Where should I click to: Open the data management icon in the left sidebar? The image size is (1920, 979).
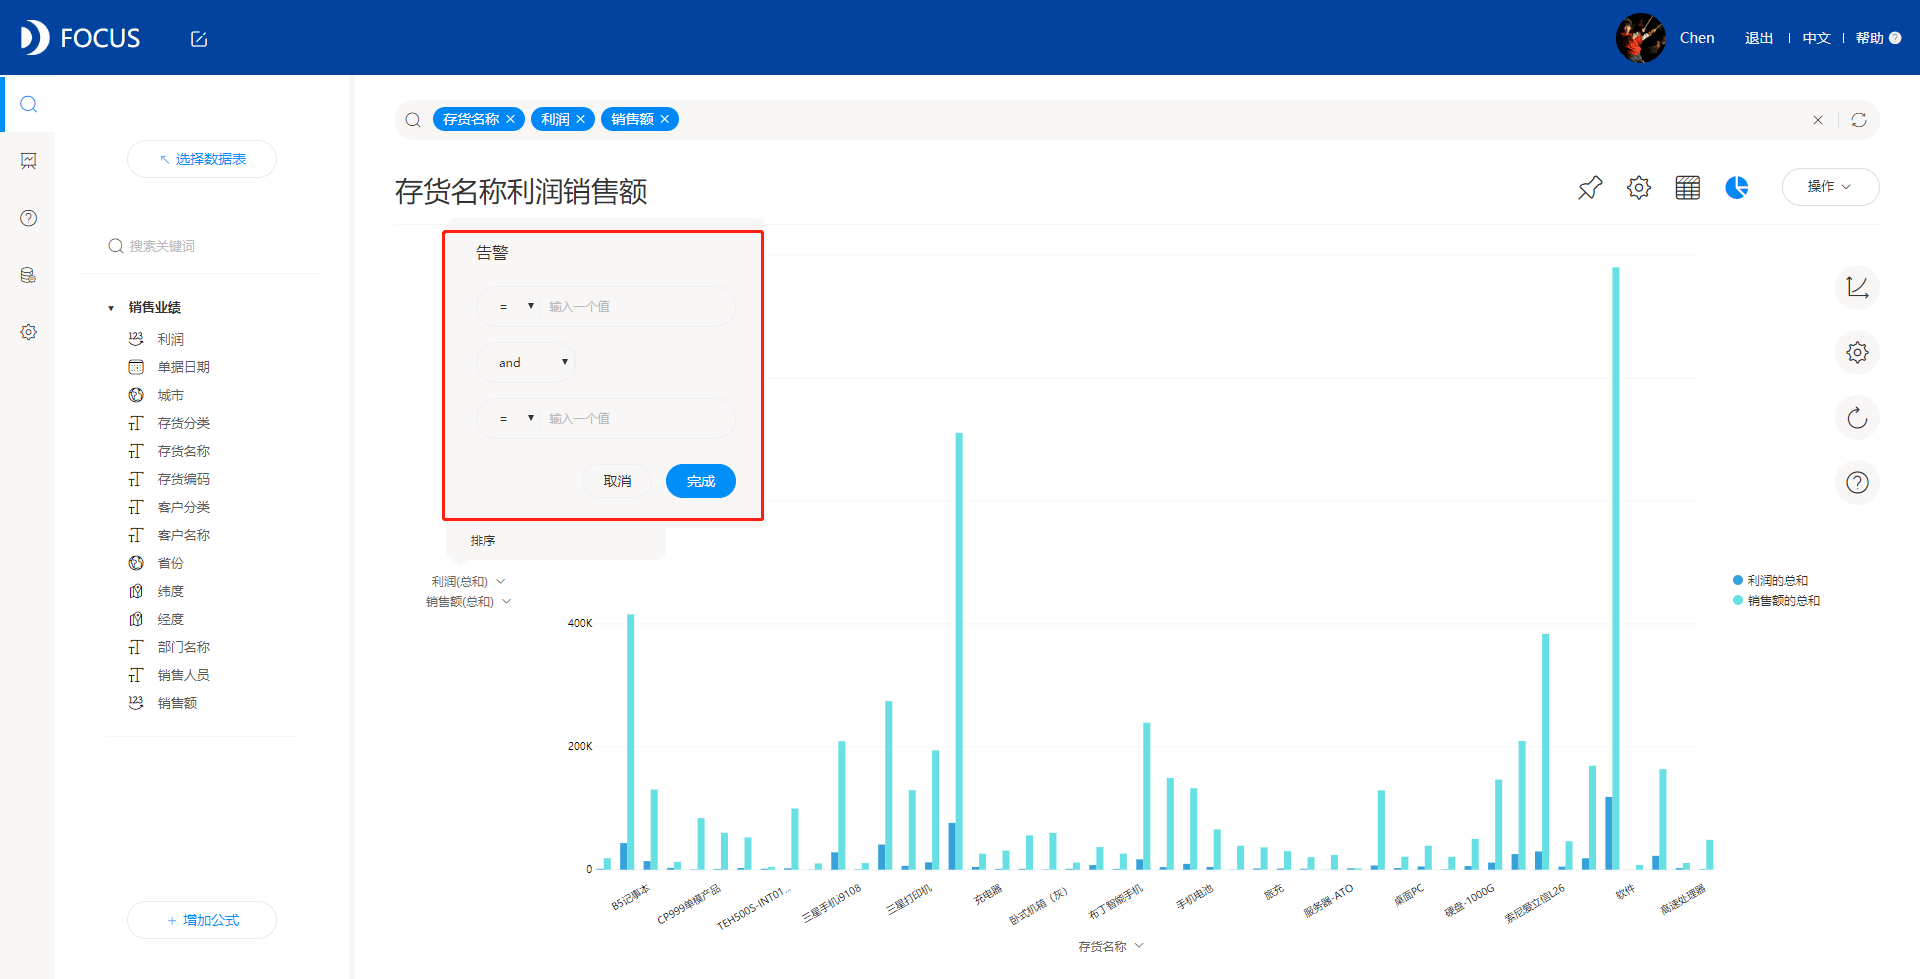tap(28, 275)
